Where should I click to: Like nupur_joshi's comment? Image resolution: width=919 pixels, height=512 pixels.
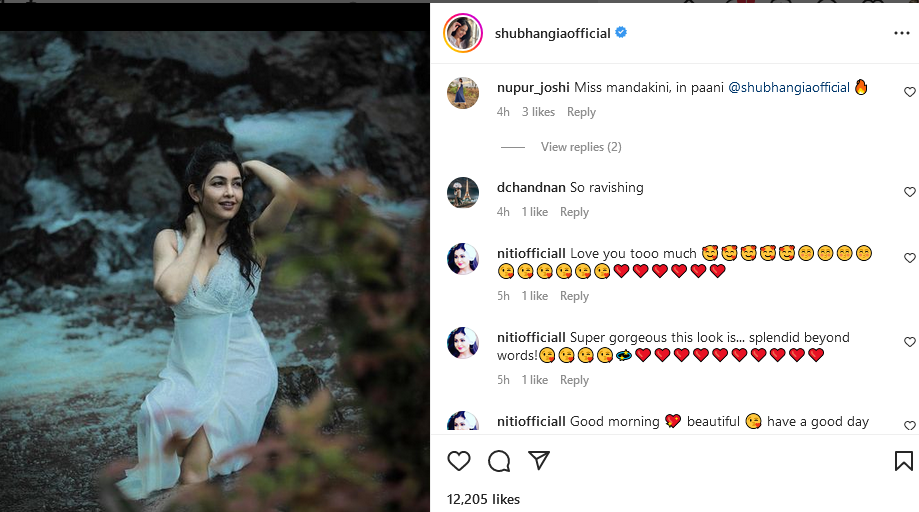[x=909, y=92]
